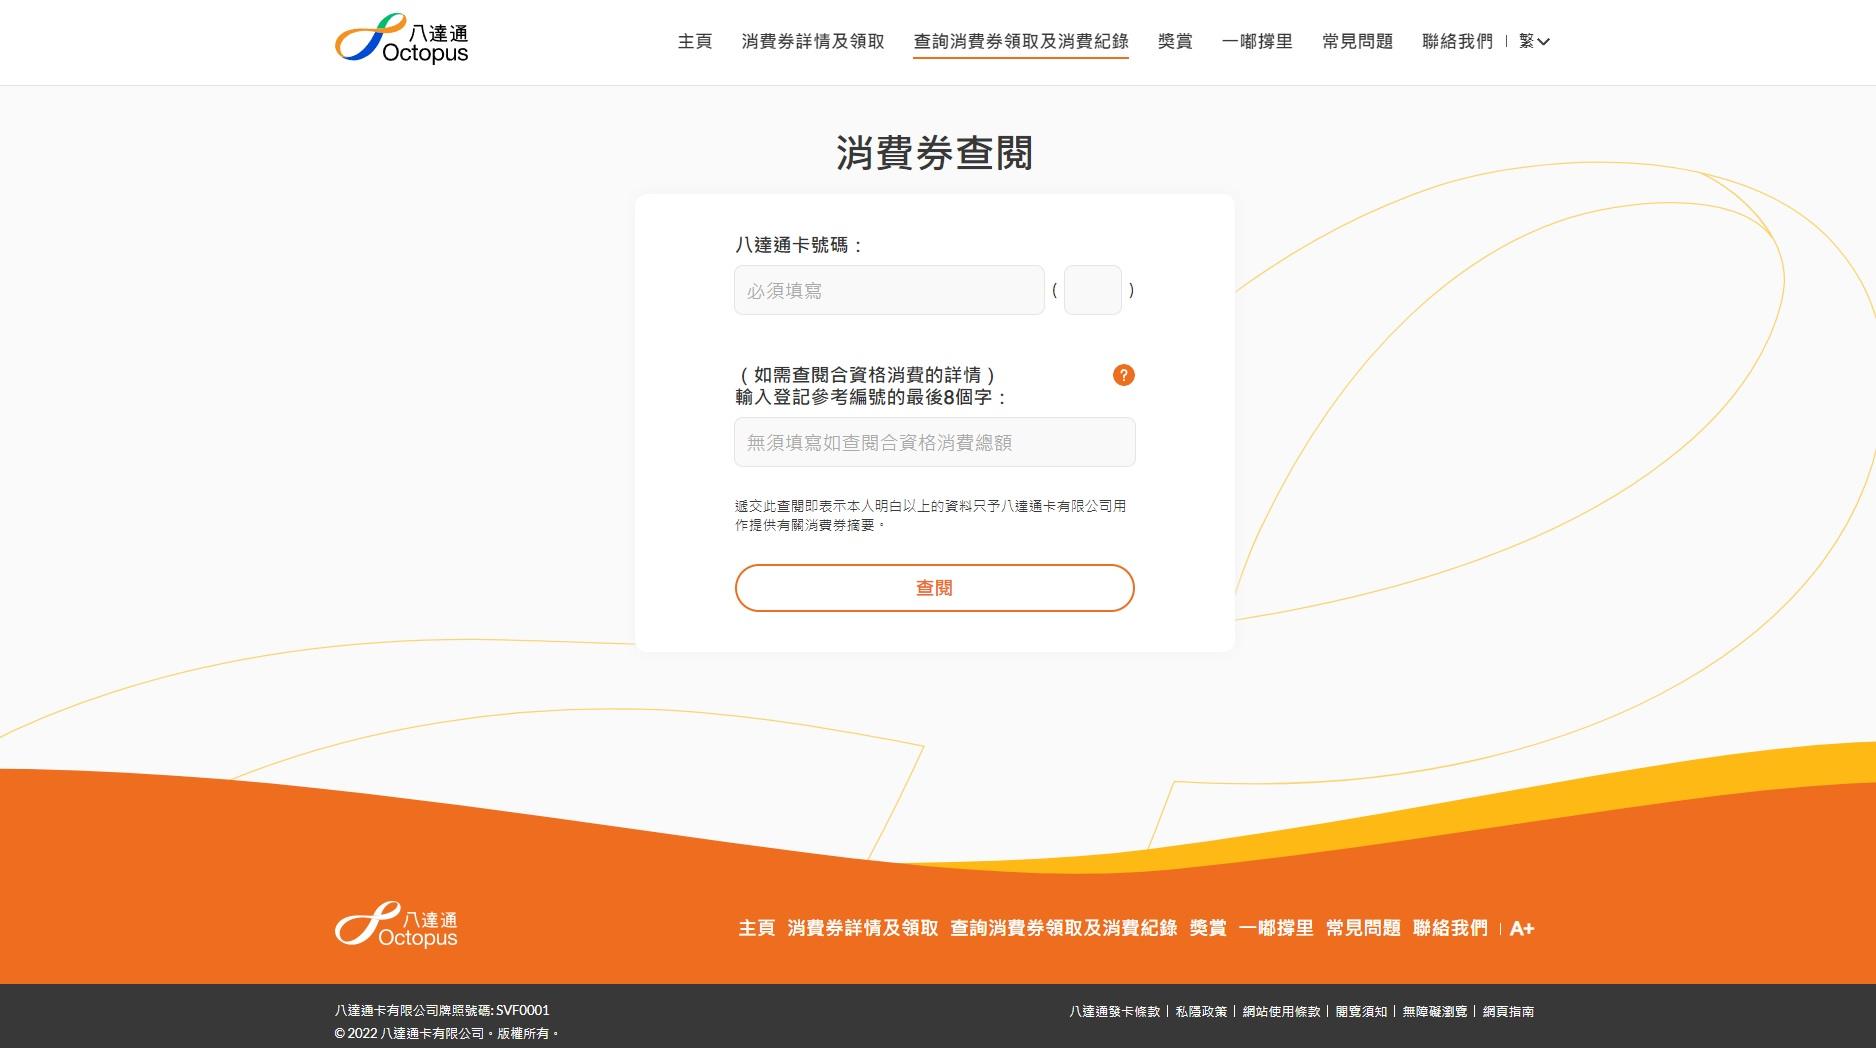Click A+ to enlarge the font size

point(1523,928)
